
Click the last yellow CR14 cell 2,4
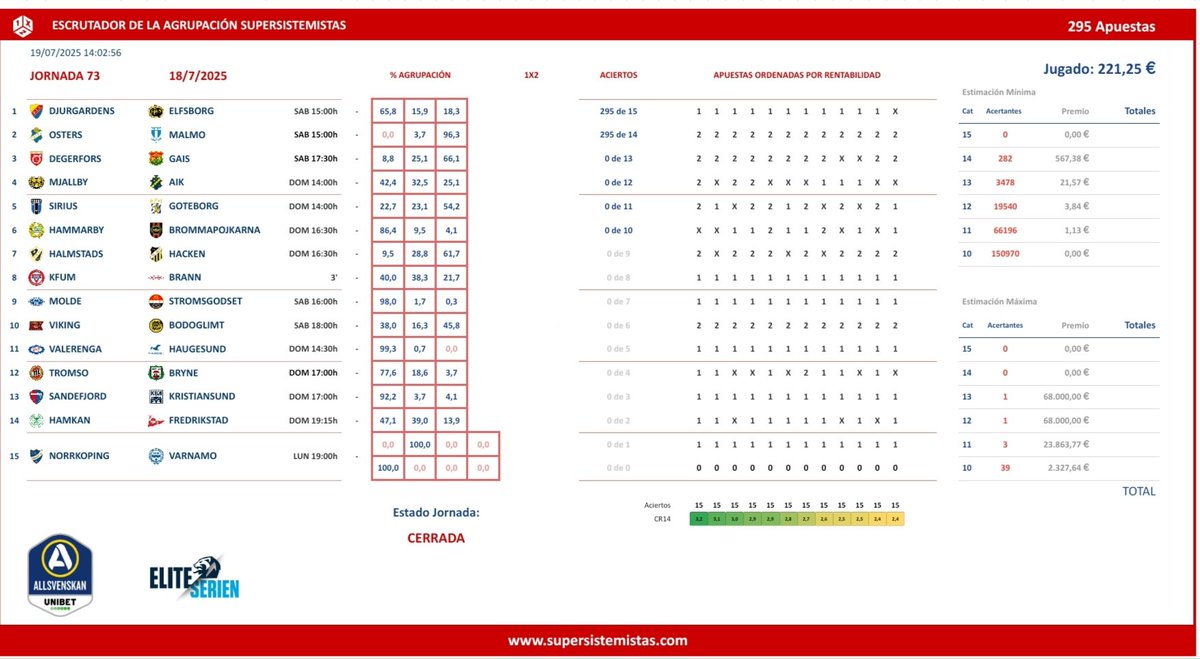(895, 519)
